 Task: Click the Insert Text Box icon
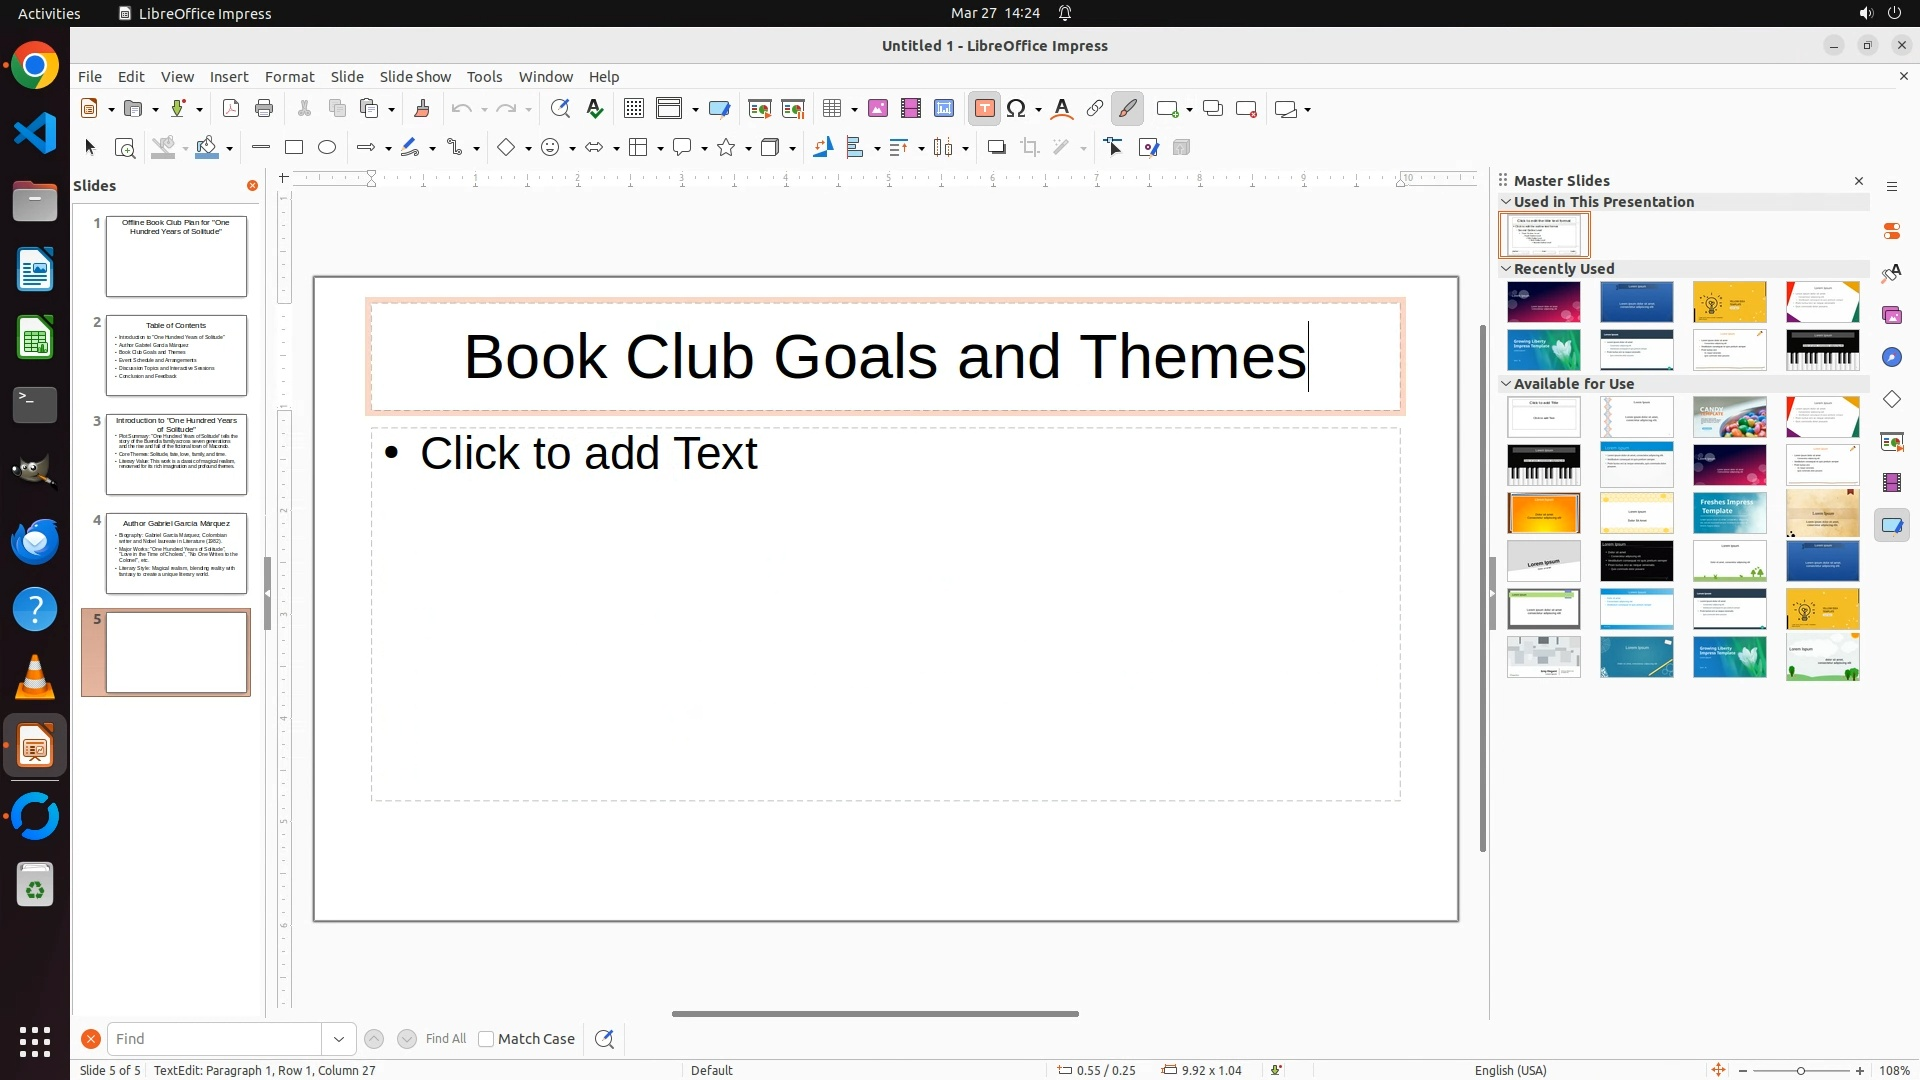coord(984,109)
